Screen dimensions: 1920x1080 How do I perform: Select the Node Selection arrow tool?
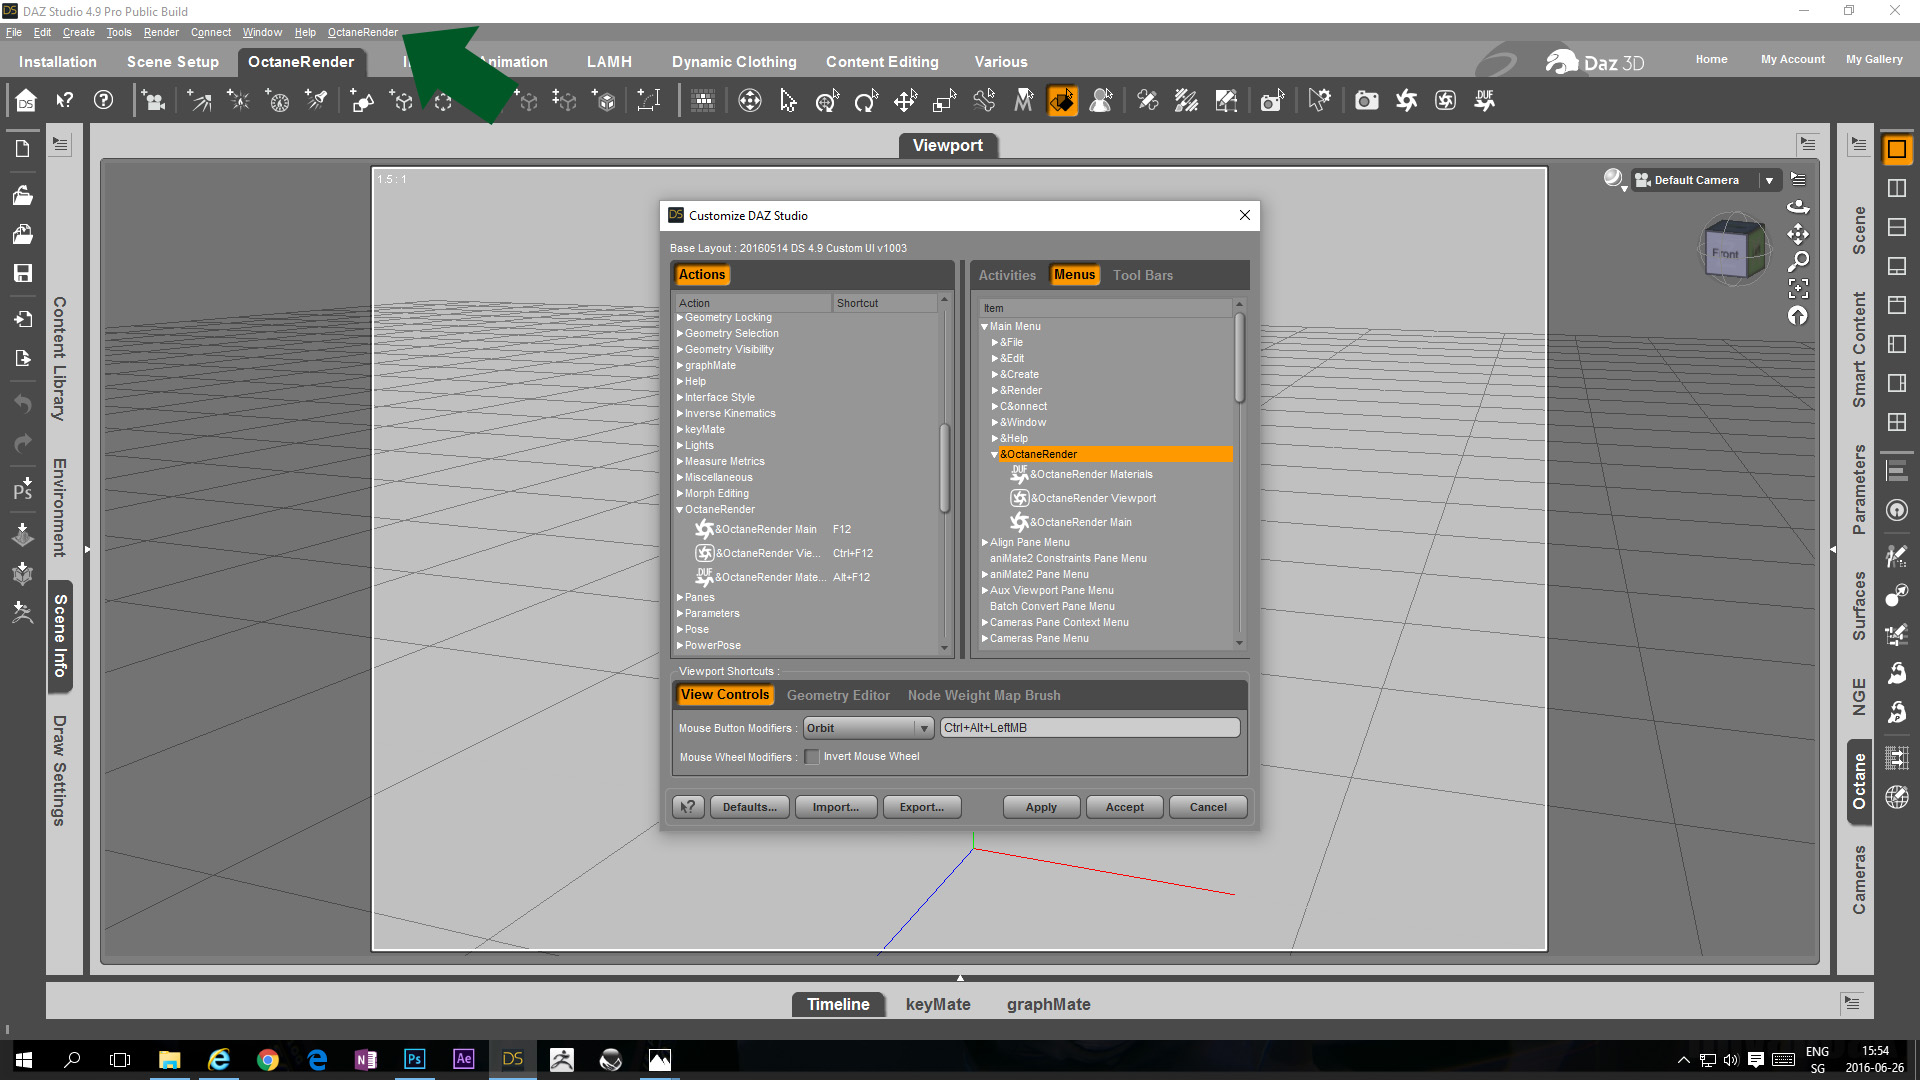(788, 100)
